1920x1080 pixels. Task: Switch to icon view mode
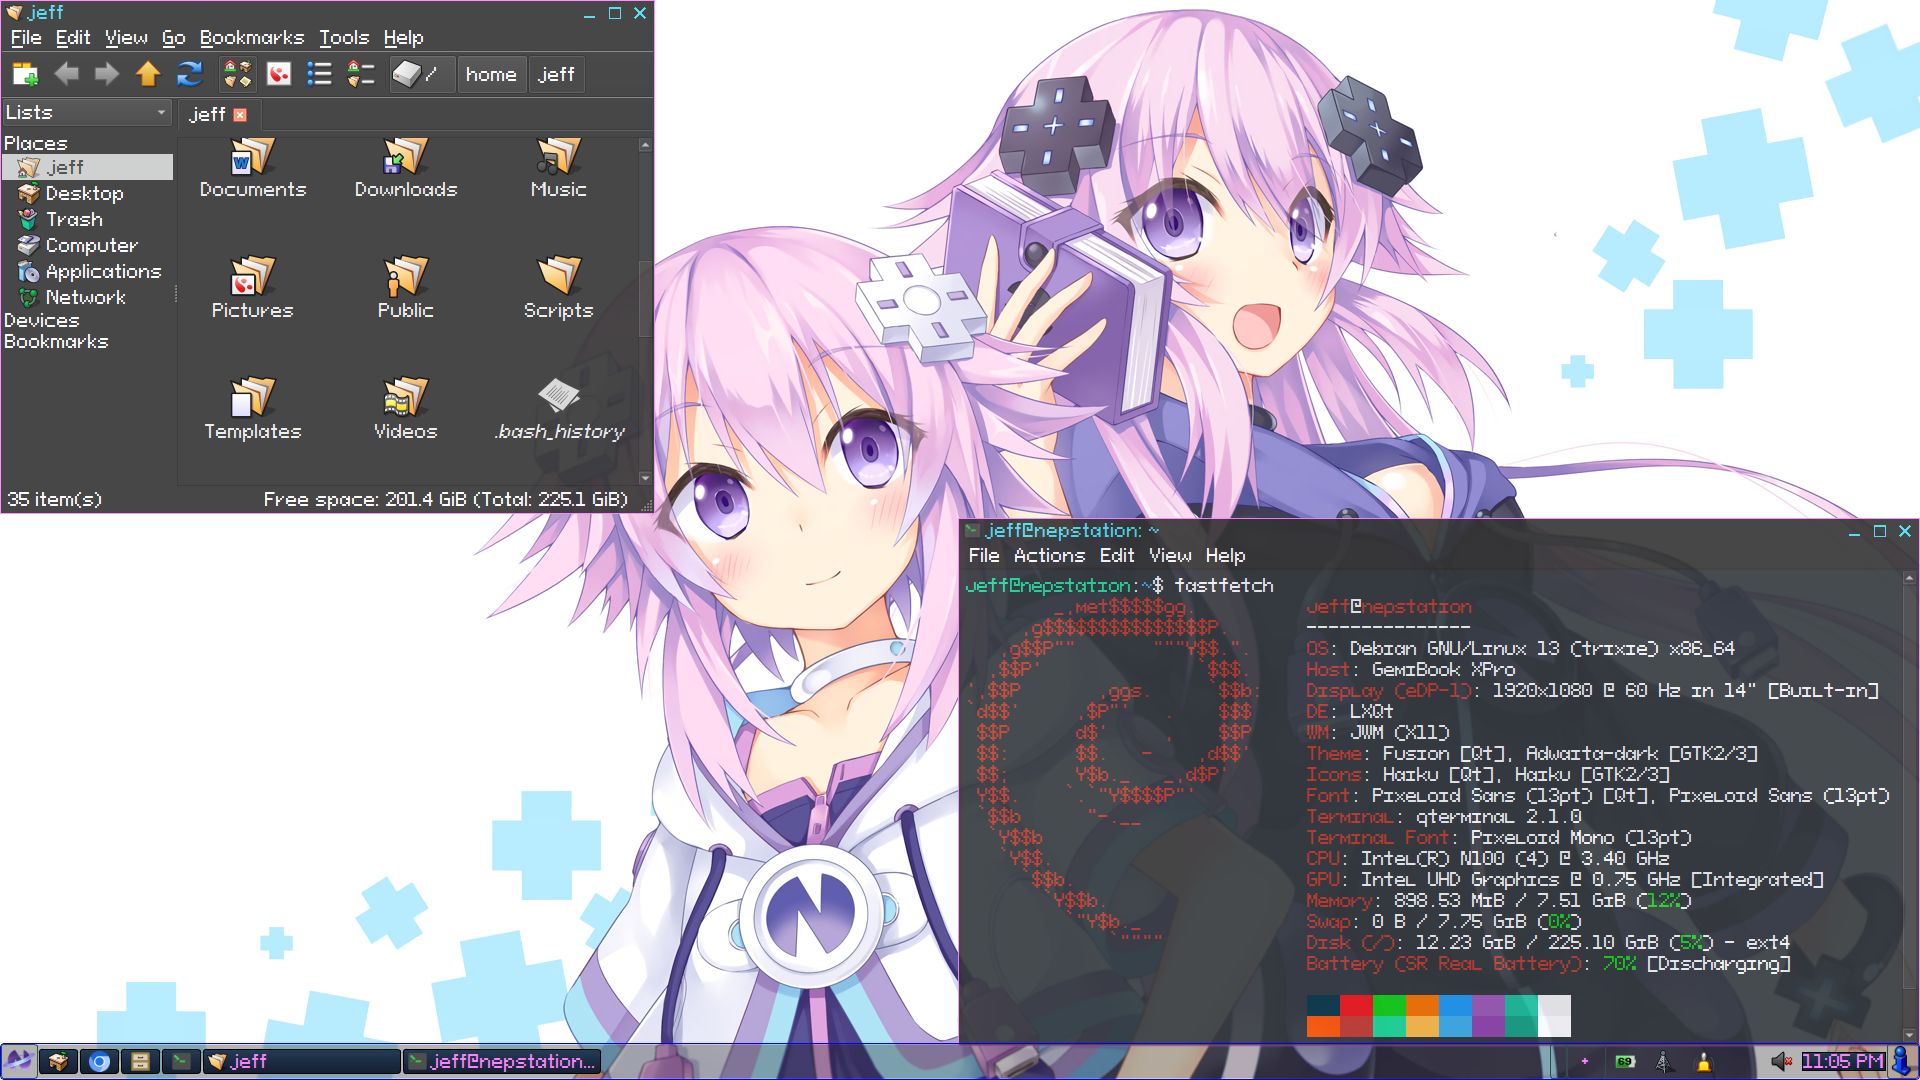tap(237, 74)
